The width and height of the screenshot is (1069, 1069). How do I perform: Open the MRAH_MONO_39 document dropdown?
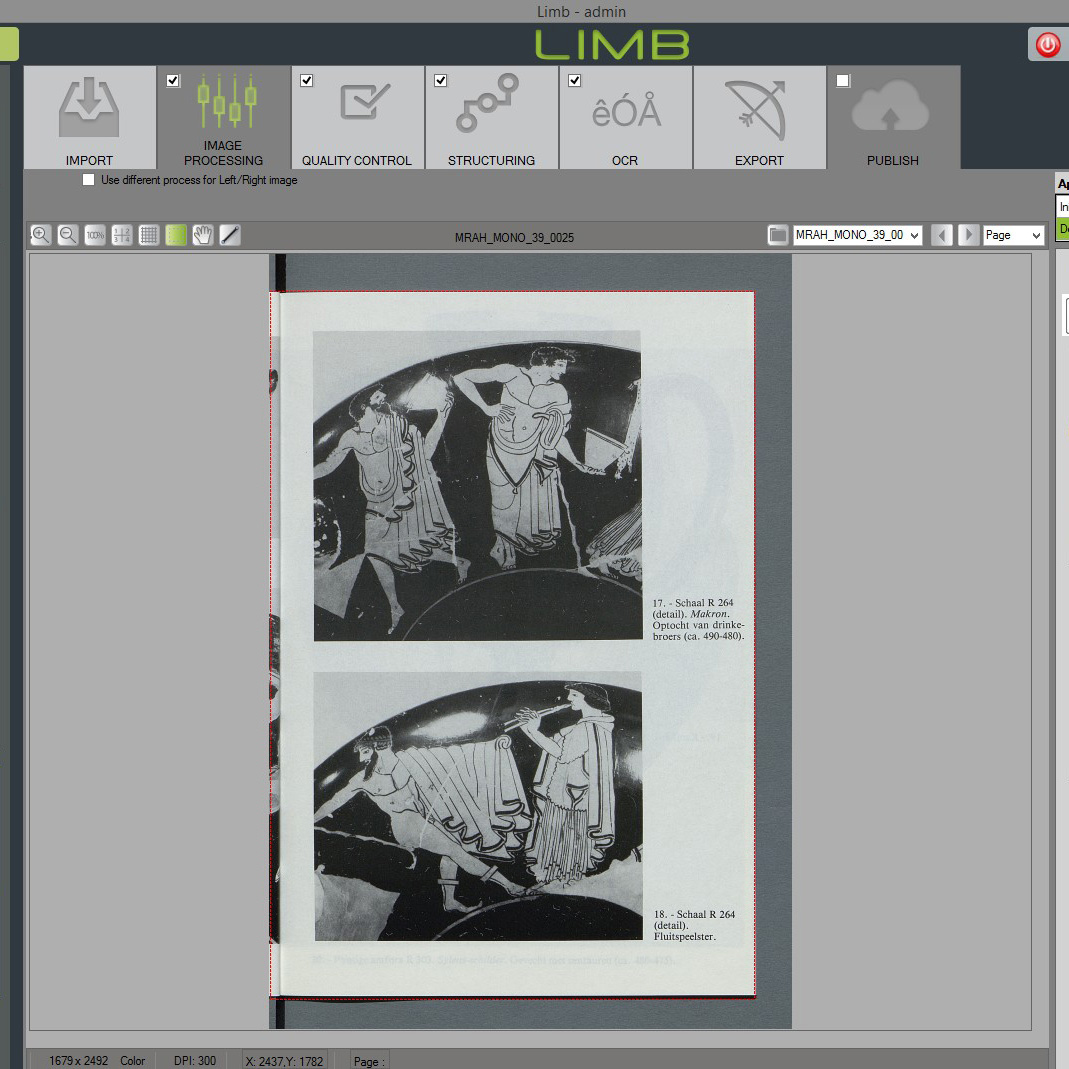tap(857, 235)
